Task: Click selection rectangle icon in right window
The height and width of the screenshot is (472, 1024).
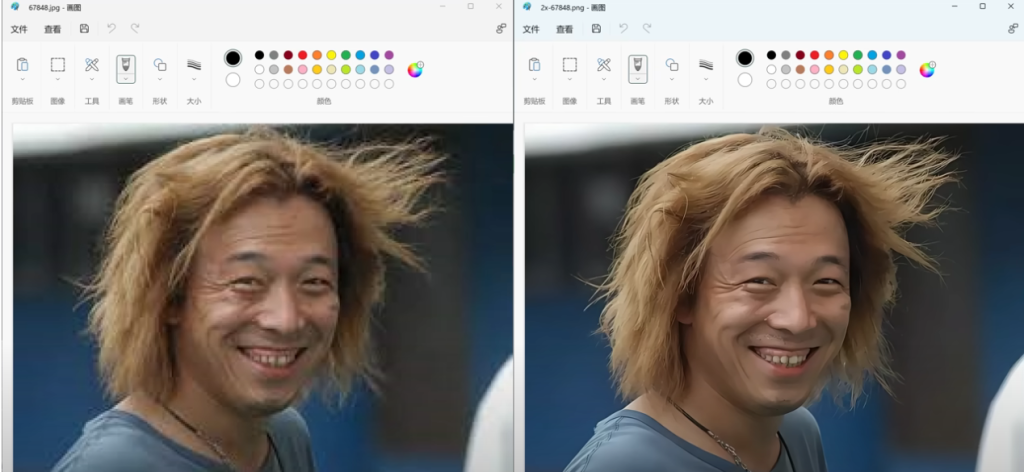Action: [569, 65]
